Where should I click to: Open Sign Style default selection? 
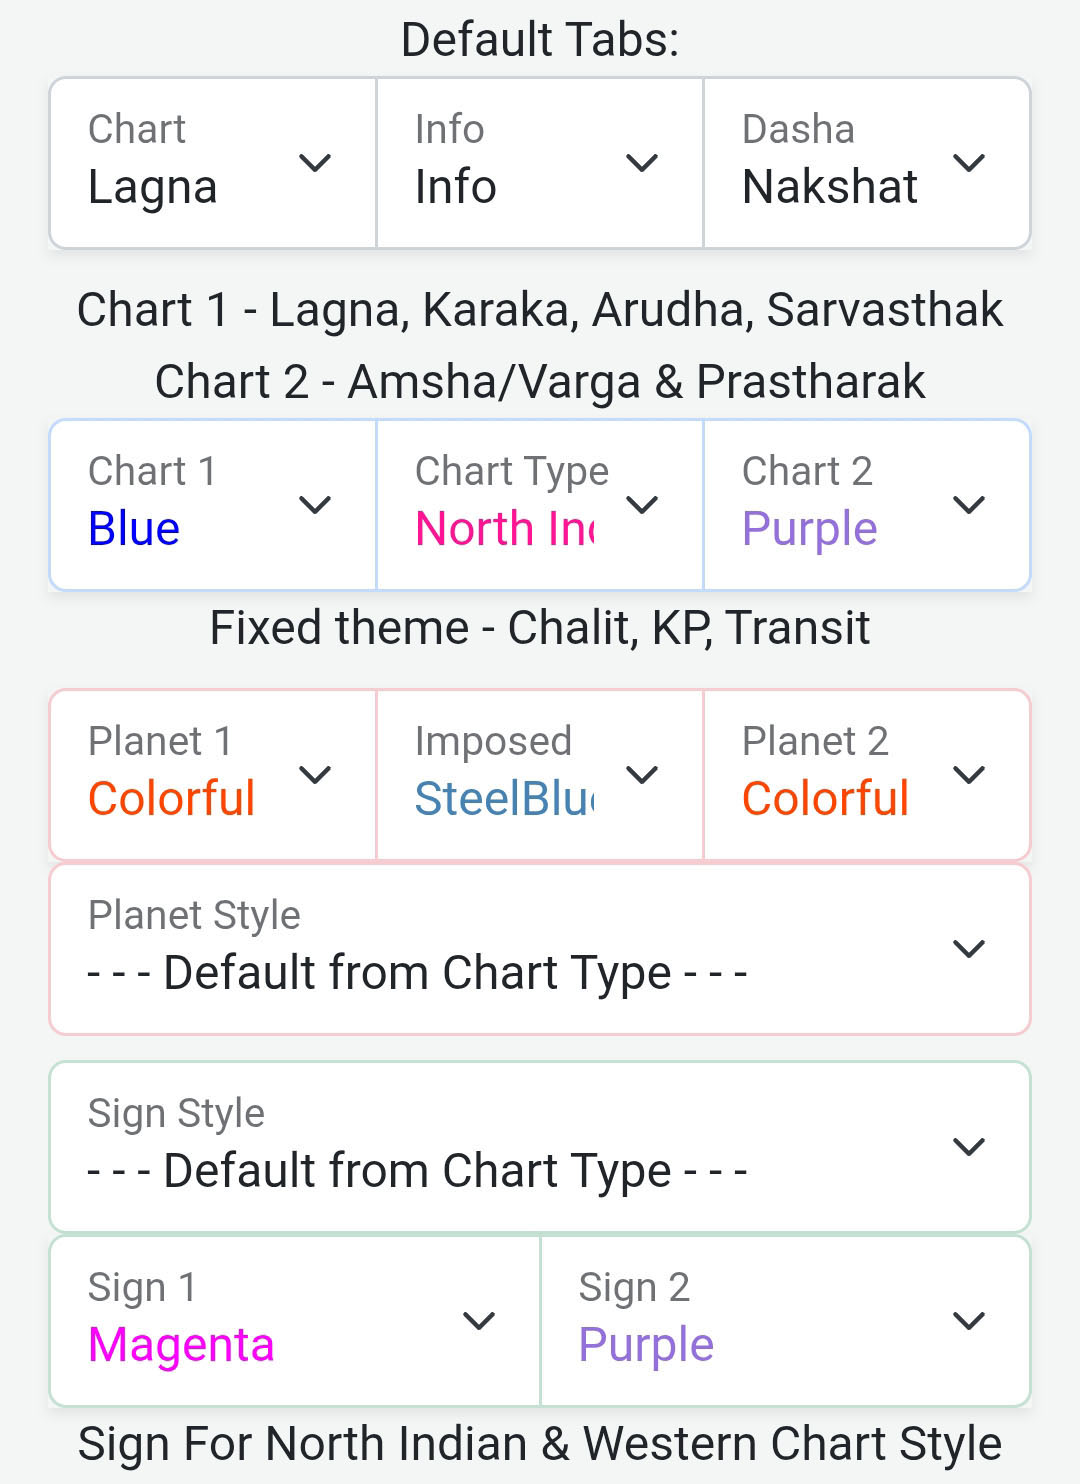pyautogui.click(x=417, y=1171)
